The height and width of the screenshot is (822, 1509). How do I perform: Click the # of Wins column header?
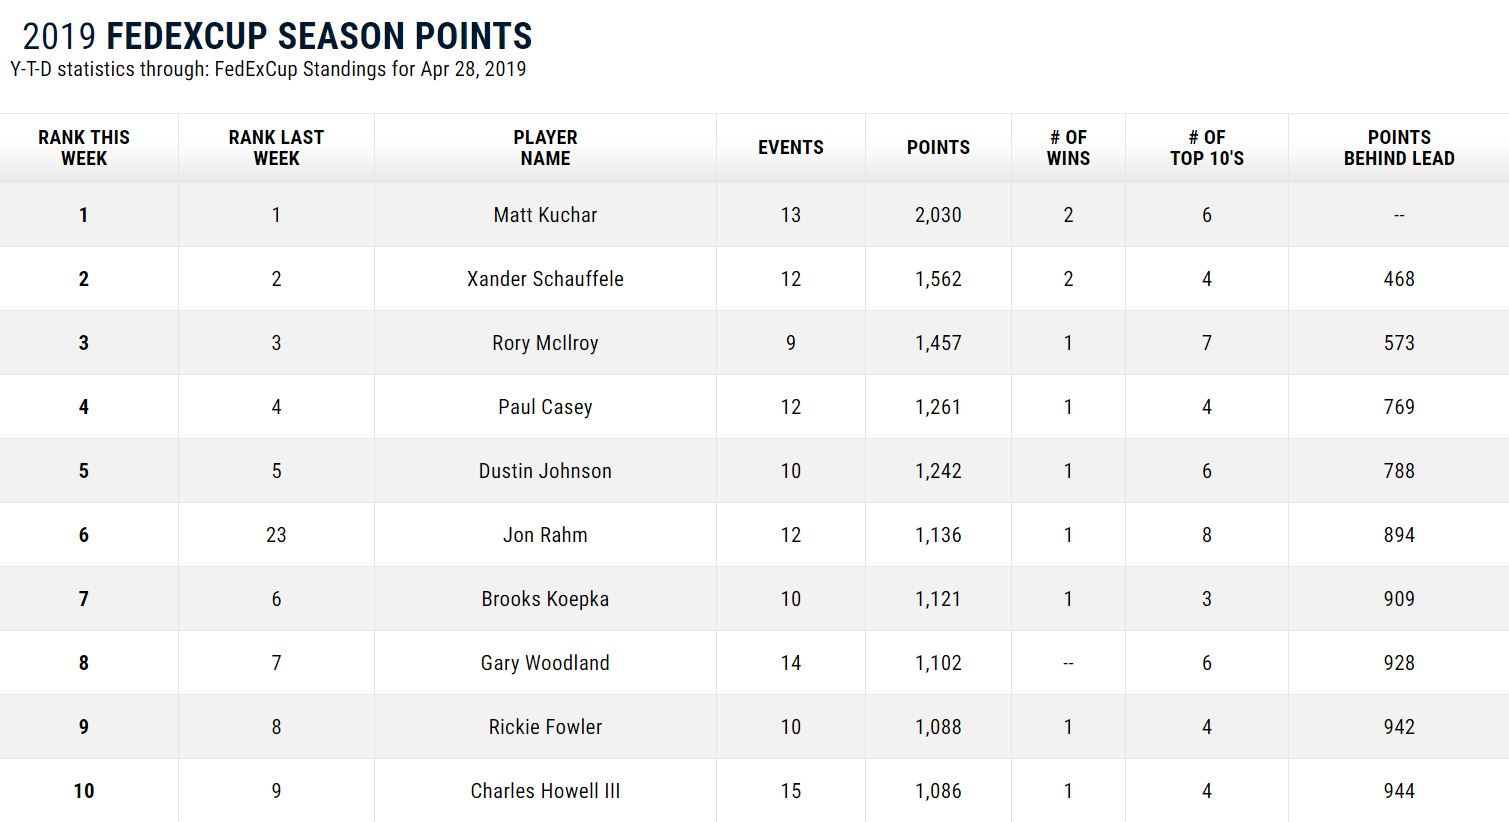pos(1068,148)
